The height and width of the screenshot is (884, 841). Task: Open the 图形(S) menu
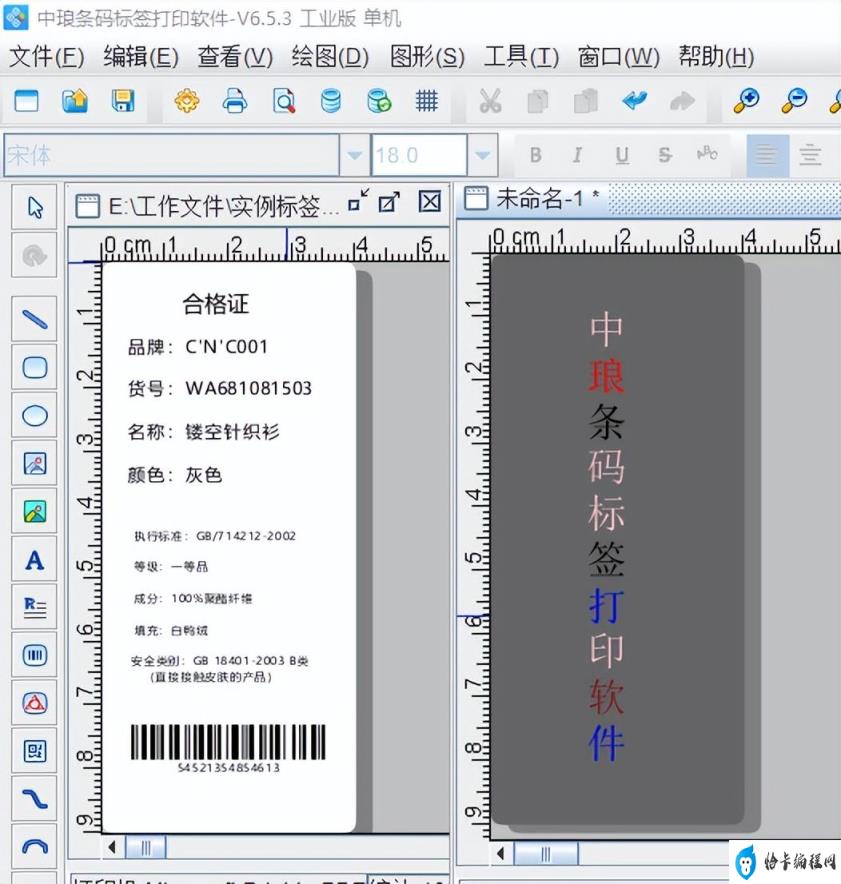tap(427, 57)
